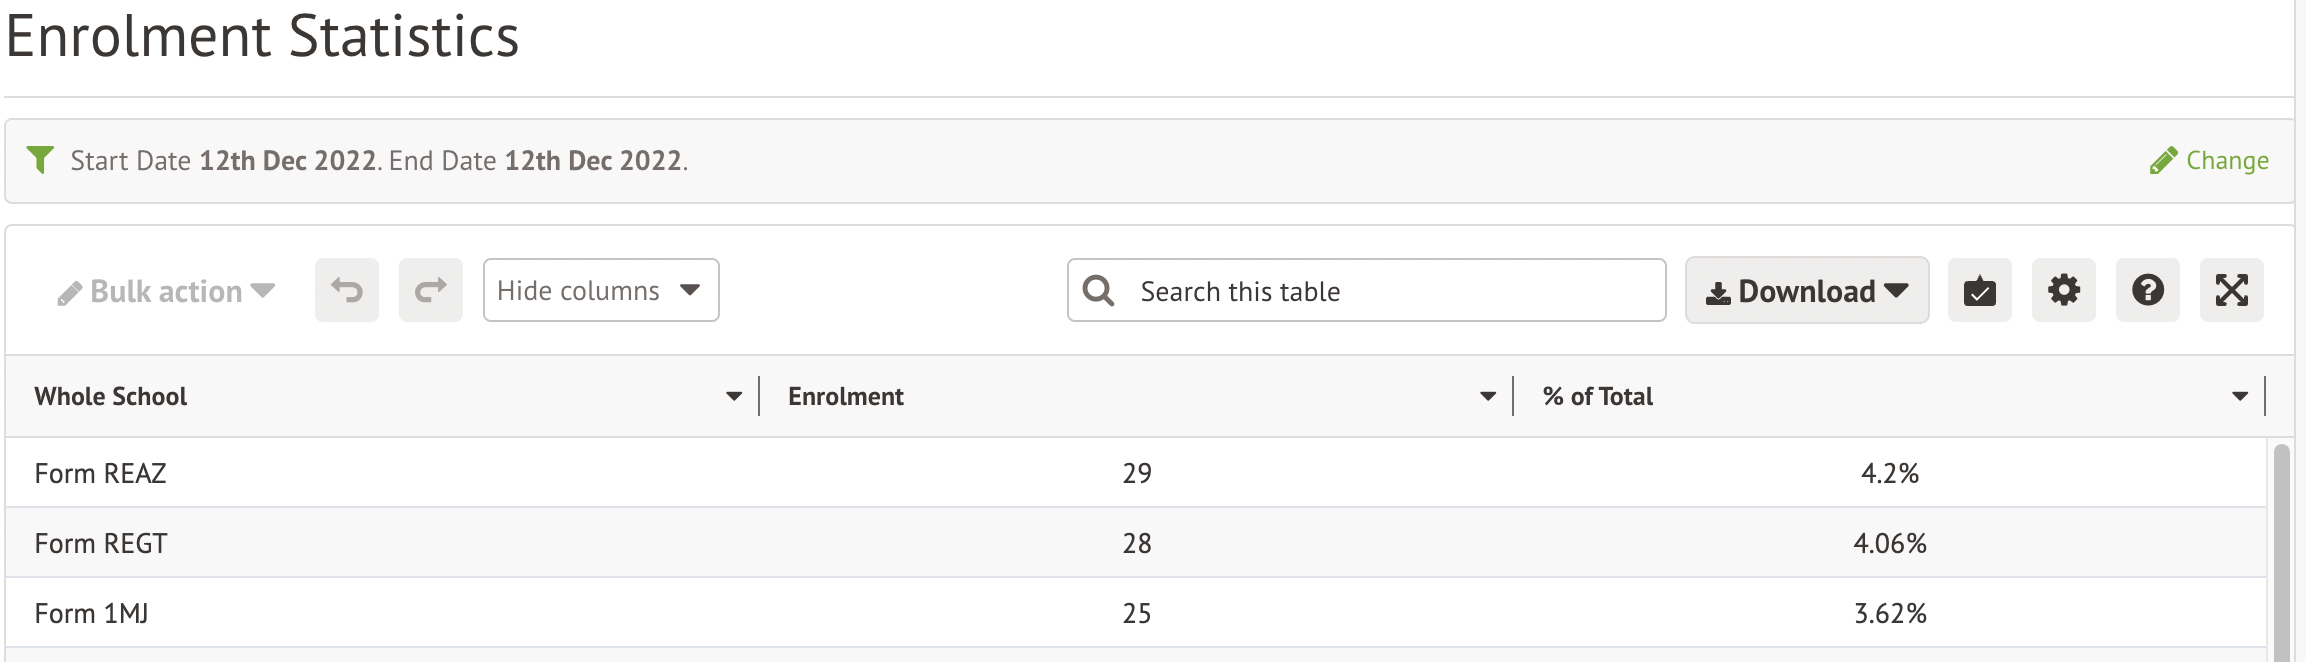Click the calendar check icon button
Image resolution: width=2306 pixels, height=662 pixels.
point(1979,291)
